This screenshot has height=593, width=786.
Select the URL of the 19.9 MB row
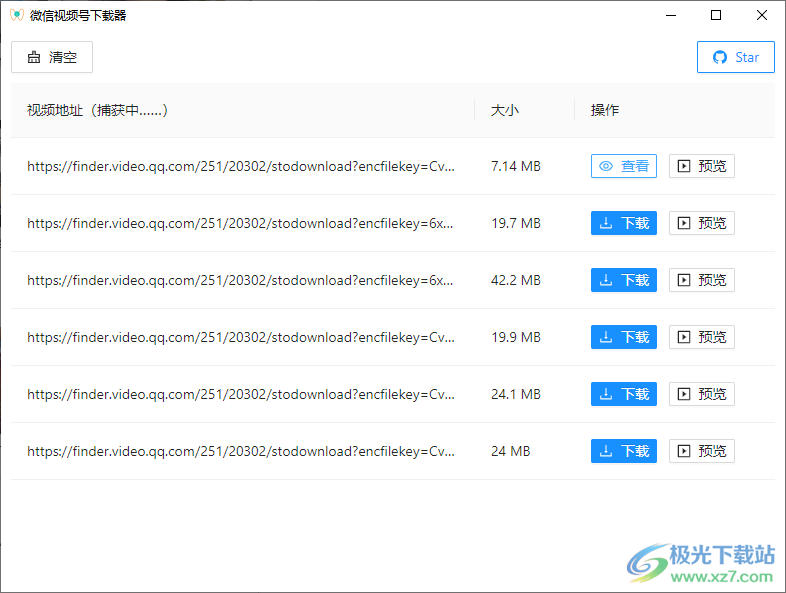tap(241, 337)
